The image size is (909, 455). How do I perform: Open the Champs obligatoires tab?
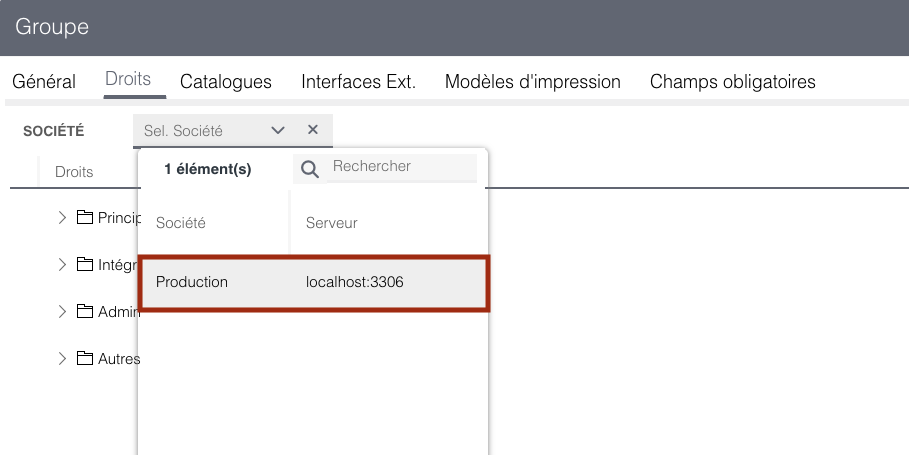(x=733, y=82)
